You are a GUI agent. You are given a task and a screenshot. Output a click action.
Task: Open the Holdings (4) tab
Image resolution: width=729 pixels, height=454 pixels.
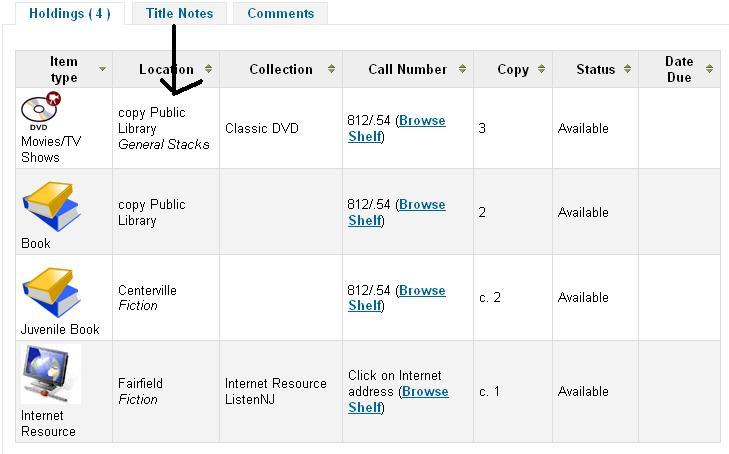coord(70,14)
